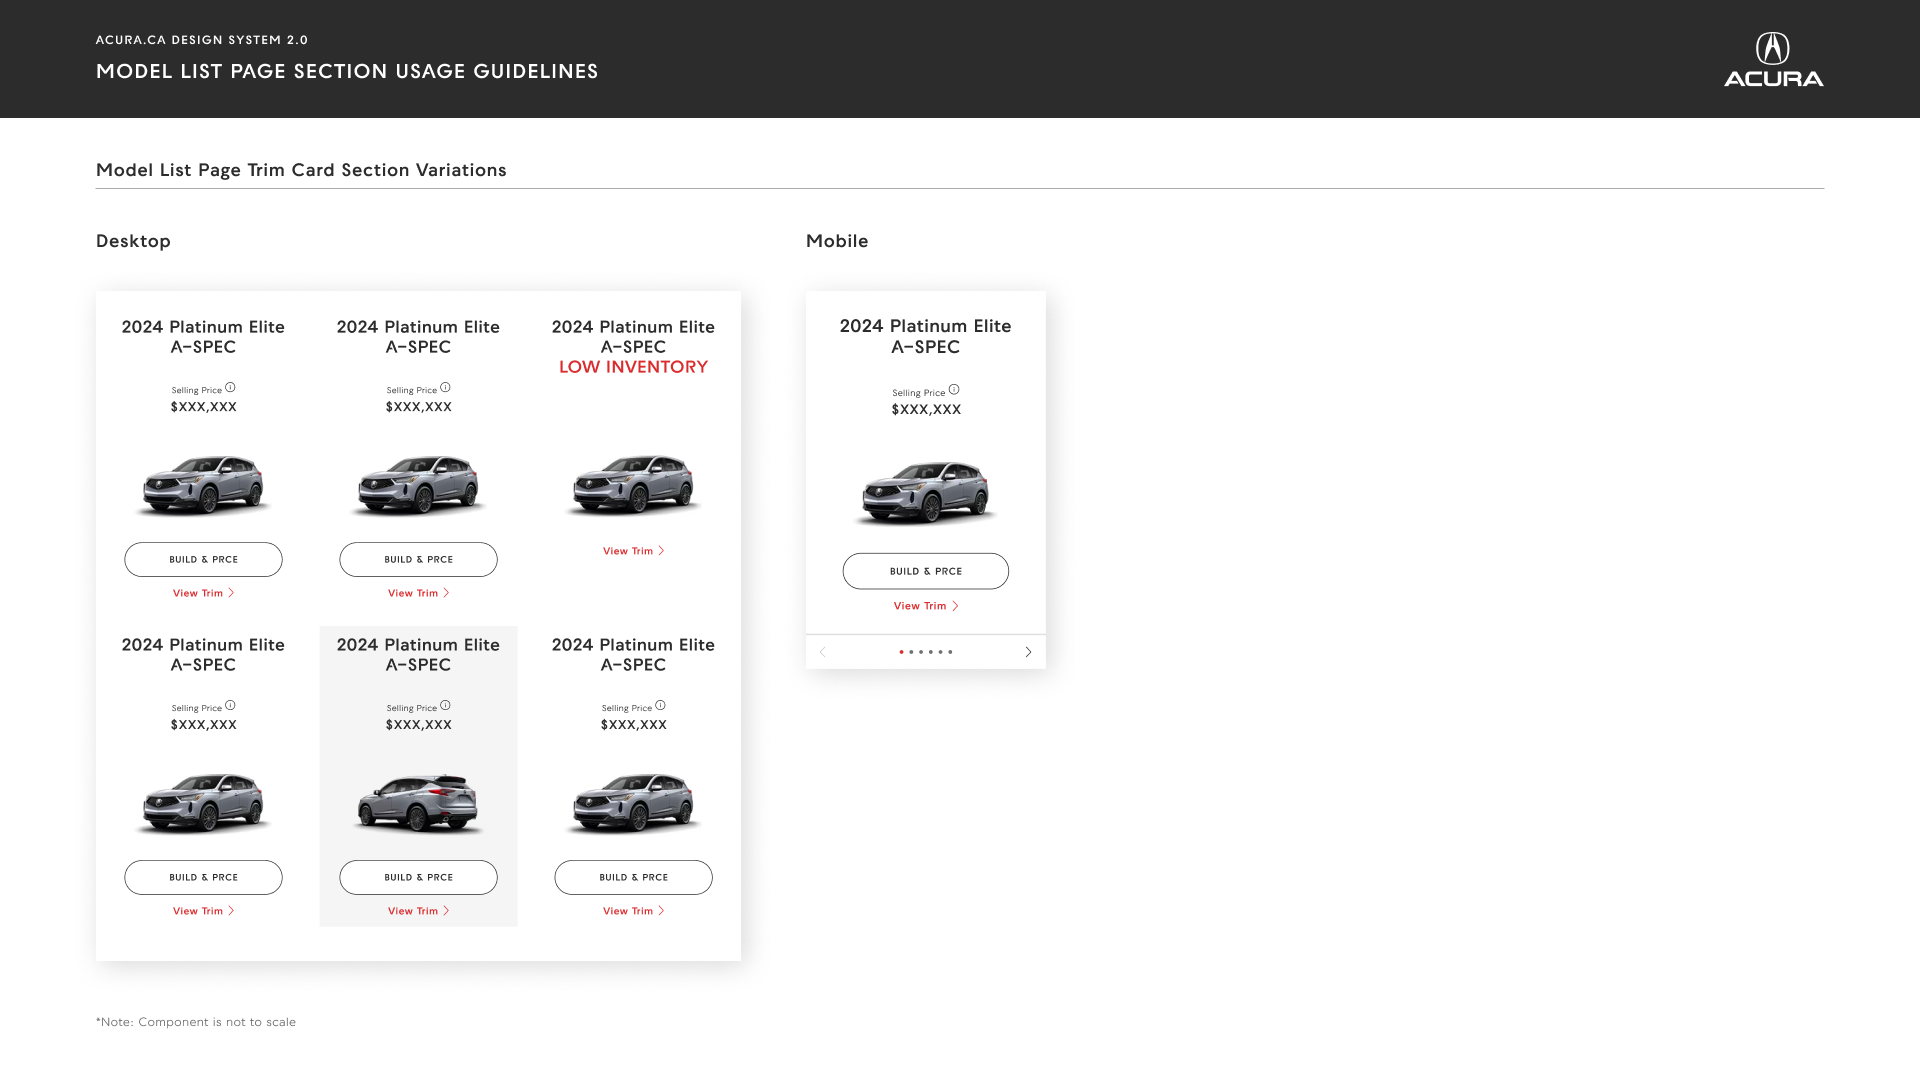This screenshot has width=1920, height=1080.
Task: Click the $XXX,XXX price on the mobile card
Action: (926, 409)
